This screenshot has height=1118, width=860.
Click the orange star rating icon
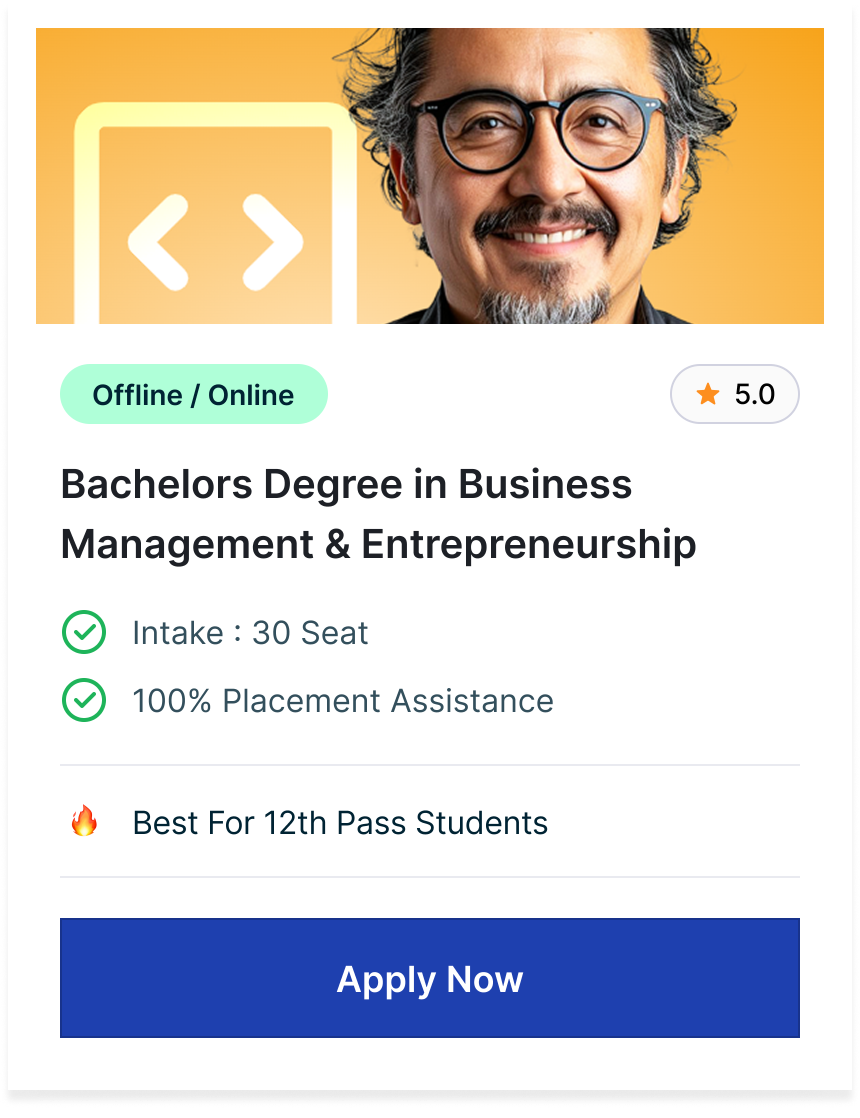point(708,394)
